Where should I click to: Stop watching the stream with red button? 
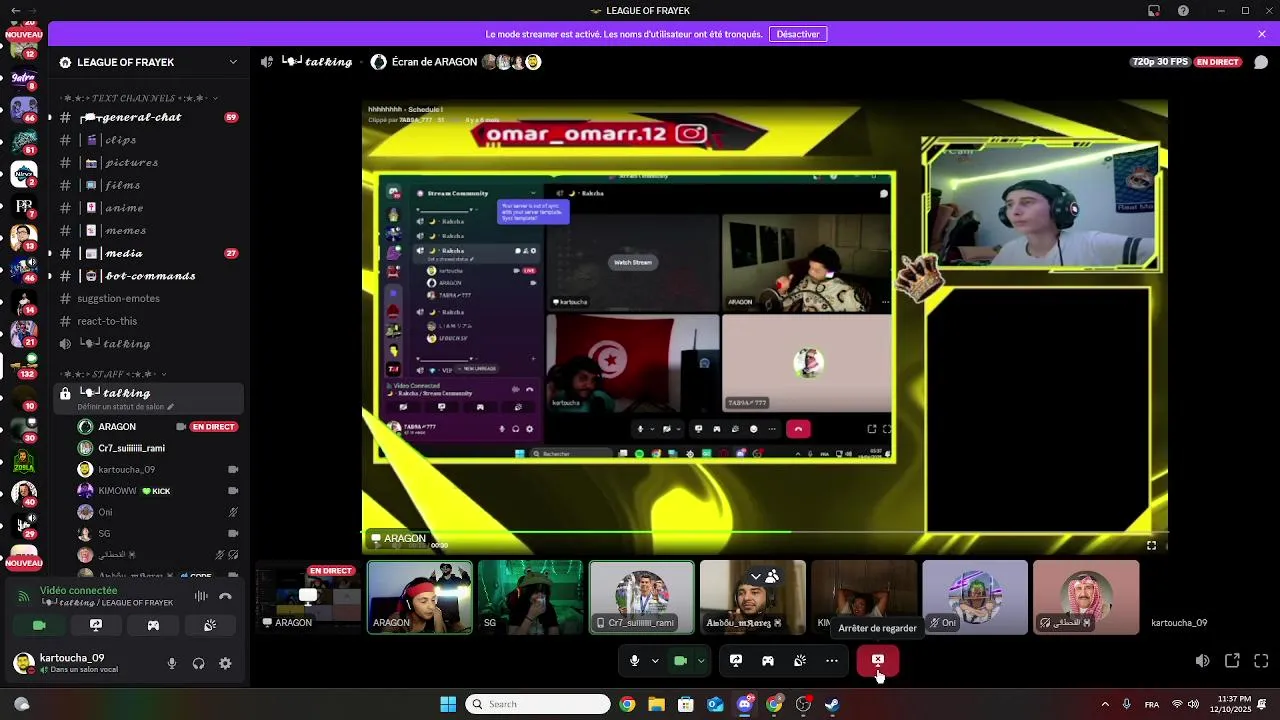[877, 660]
